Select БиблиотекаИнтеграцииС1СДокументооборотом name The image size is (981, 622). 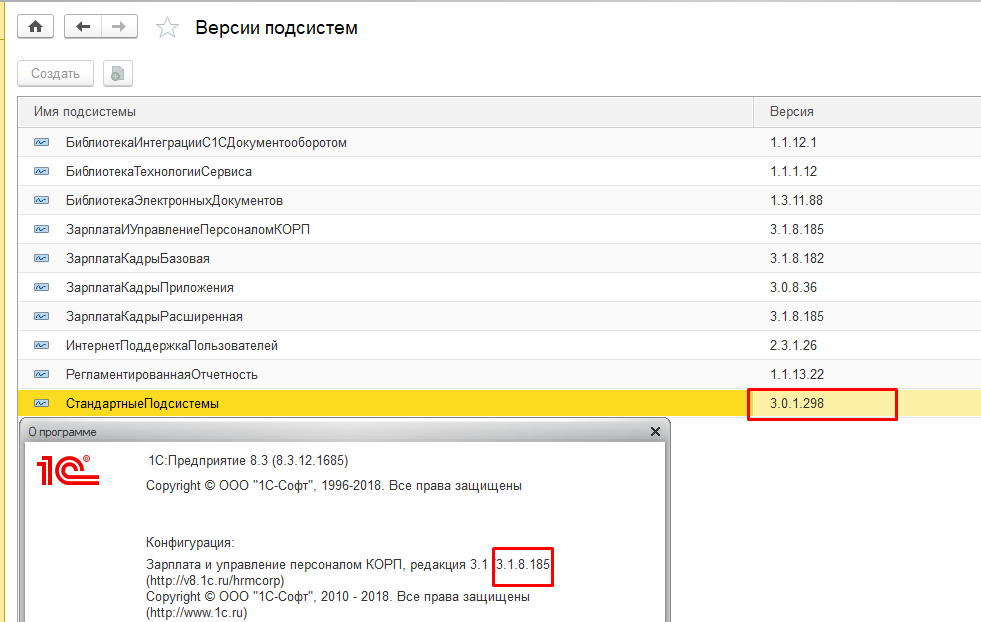coord(206,143)
